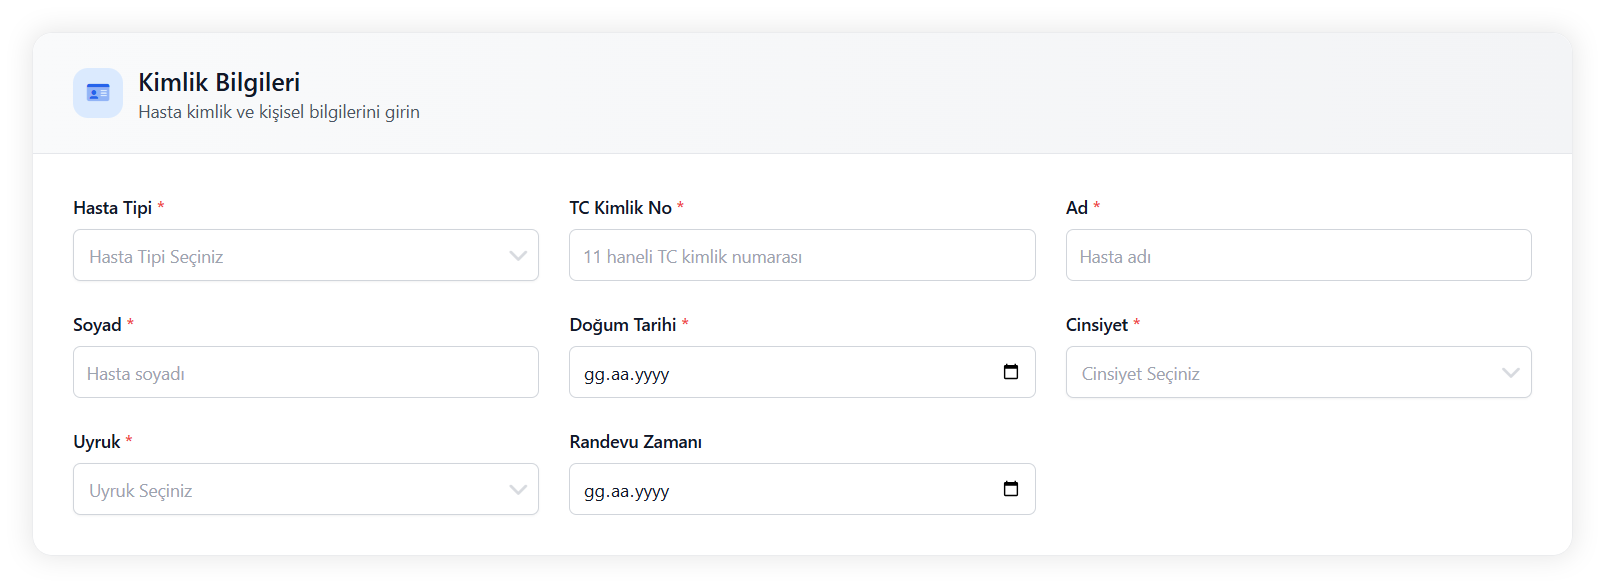Click the Hasta Tipi field label
The width and height of the screenshot is (1605, 588).
coord(112,208)
